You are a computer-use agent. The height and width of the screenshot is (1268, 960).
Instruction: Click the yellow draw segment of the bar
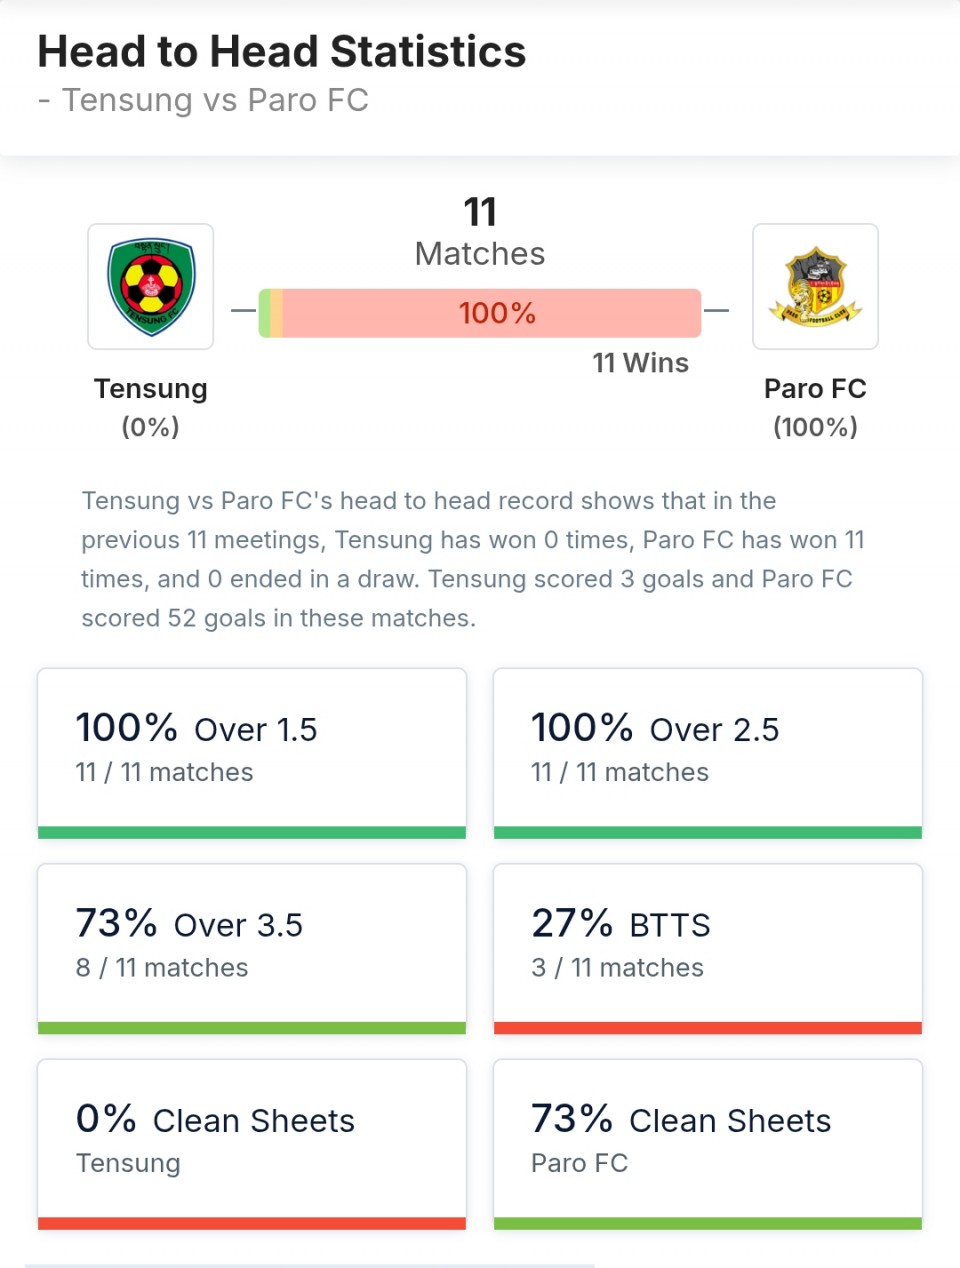click(276, 313)
